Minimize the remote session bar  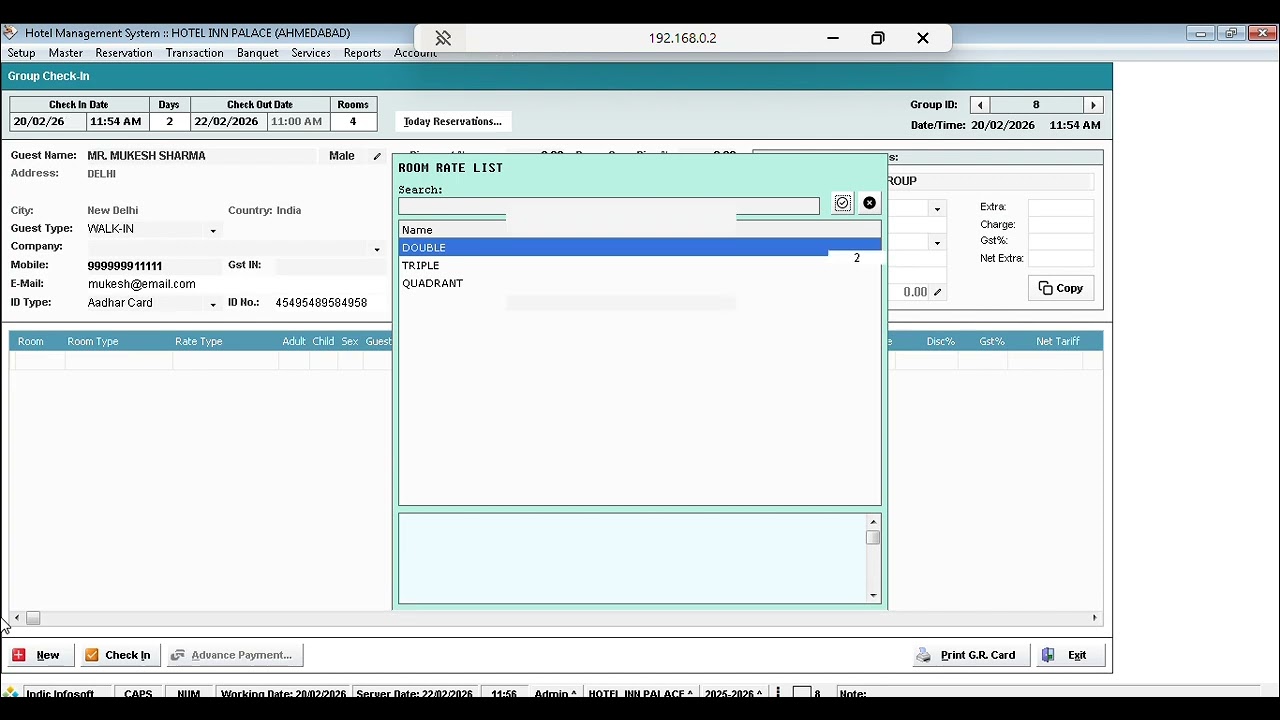[x=832, y=38]
